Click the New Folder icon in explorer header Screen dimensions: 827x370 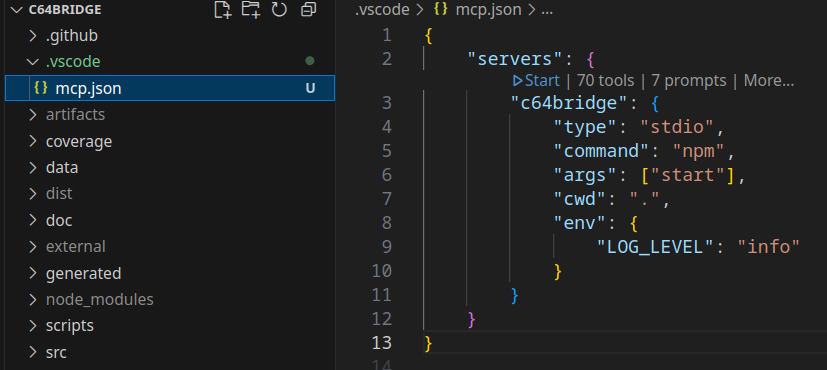coord(251,9)
